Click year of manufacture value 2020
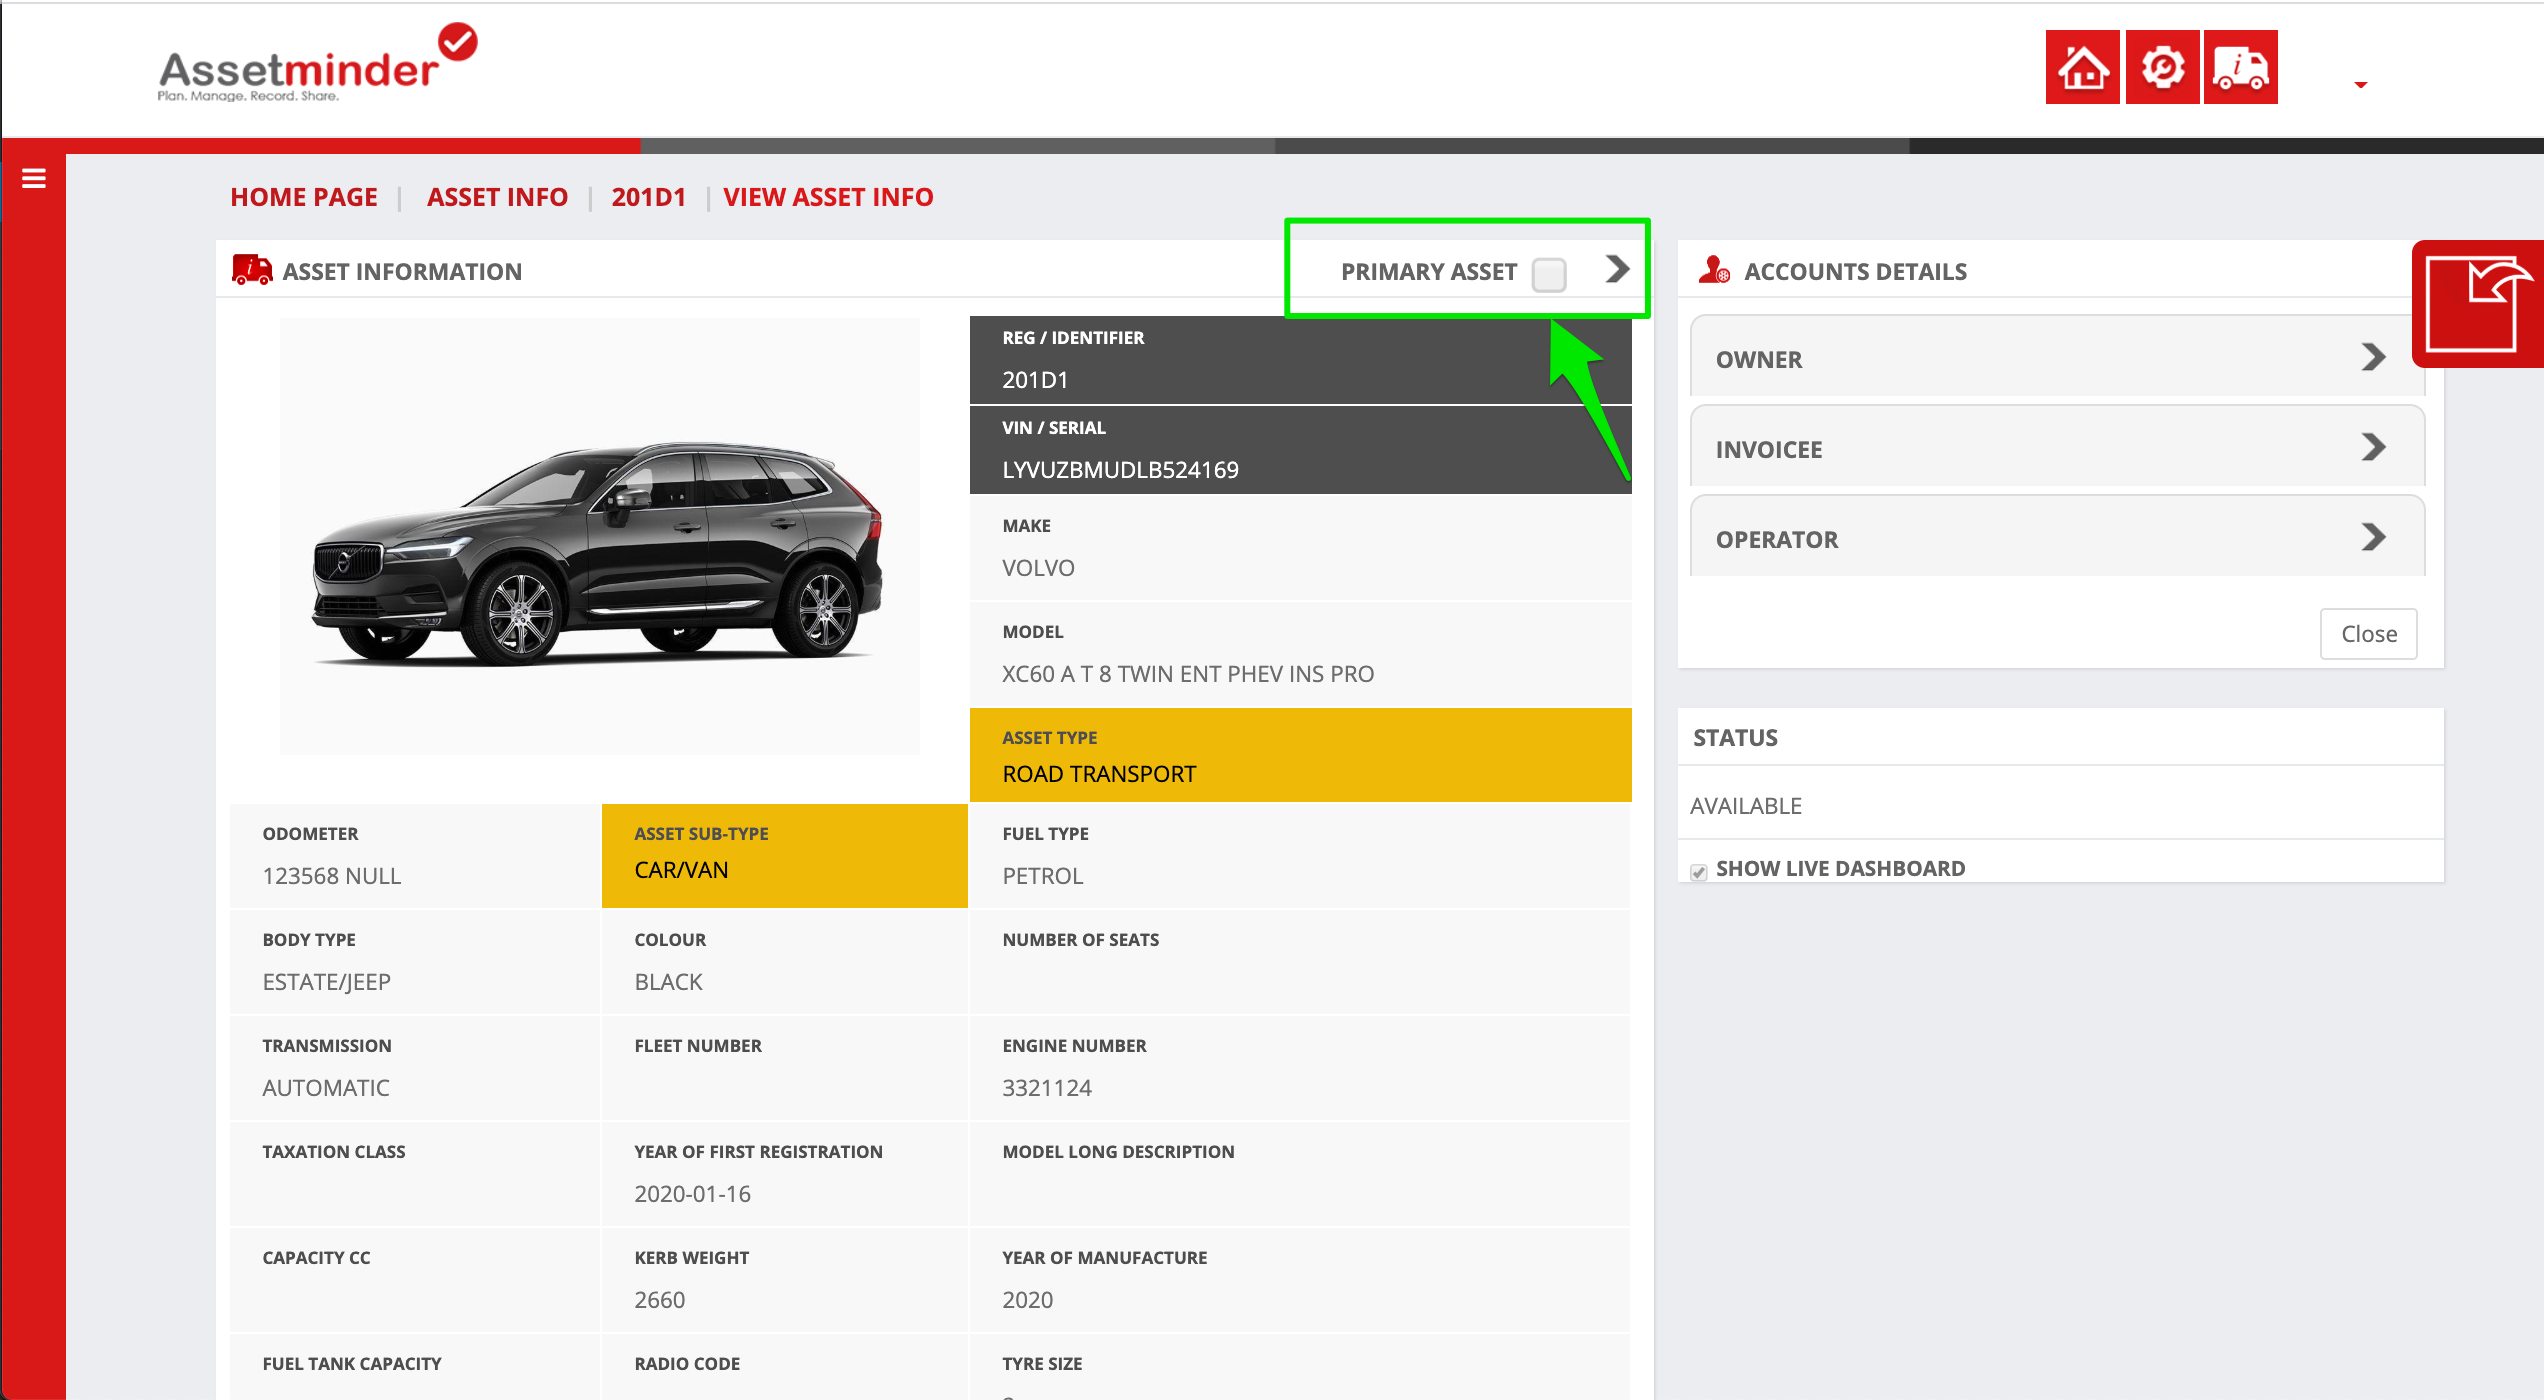The height and width of the screenshot is (1400, 2544). point(1027,1300)
